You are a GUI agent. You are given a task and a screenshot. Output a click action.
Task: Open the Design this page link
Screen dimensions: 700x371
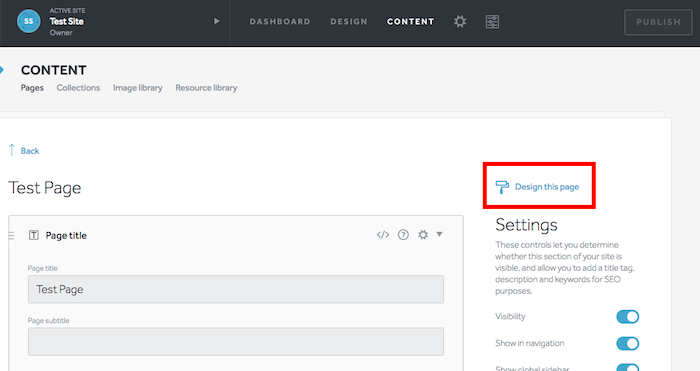[x=547, y=187]
